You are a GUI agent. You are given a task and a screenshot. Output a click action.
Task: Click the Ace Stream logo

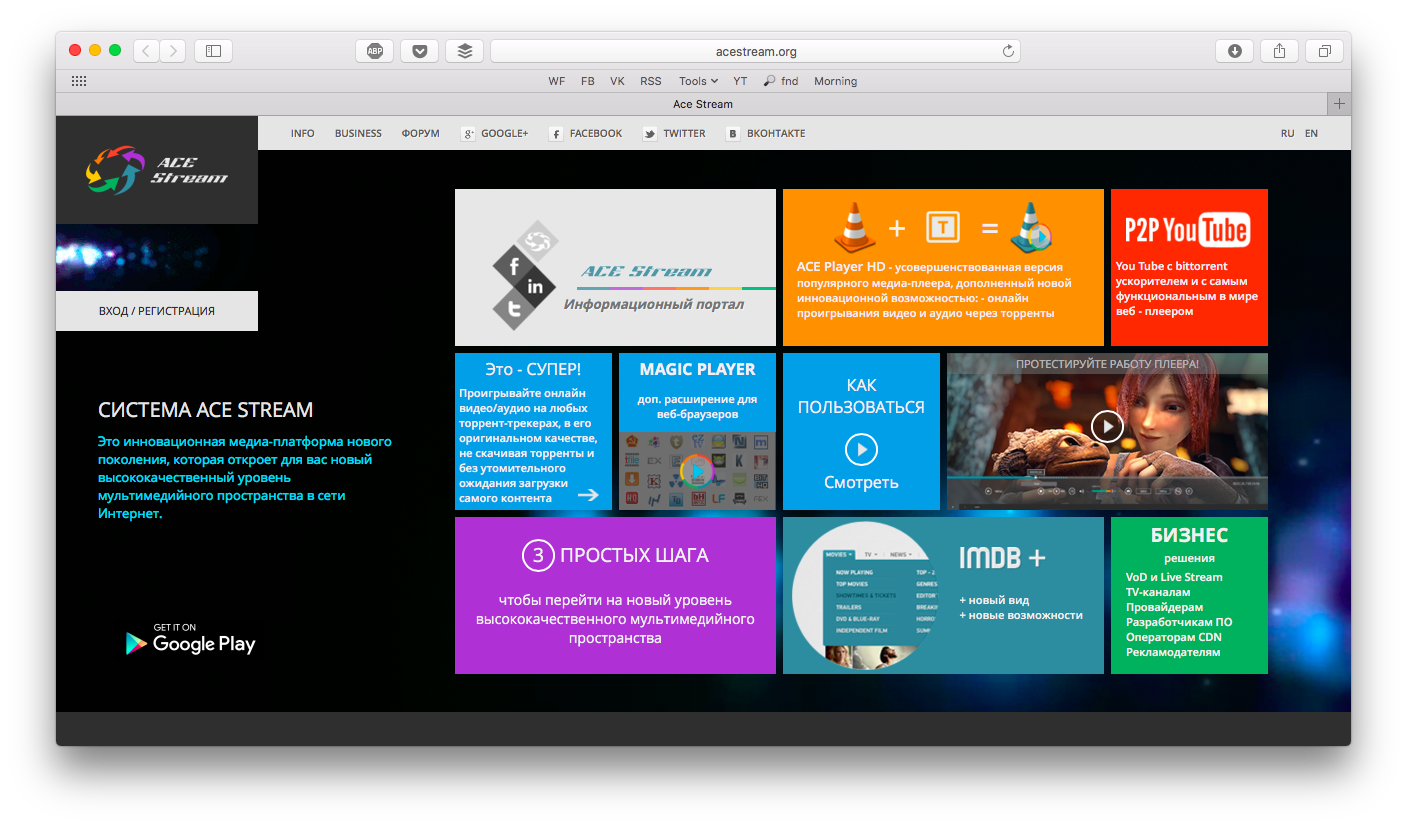coord(157,170)
